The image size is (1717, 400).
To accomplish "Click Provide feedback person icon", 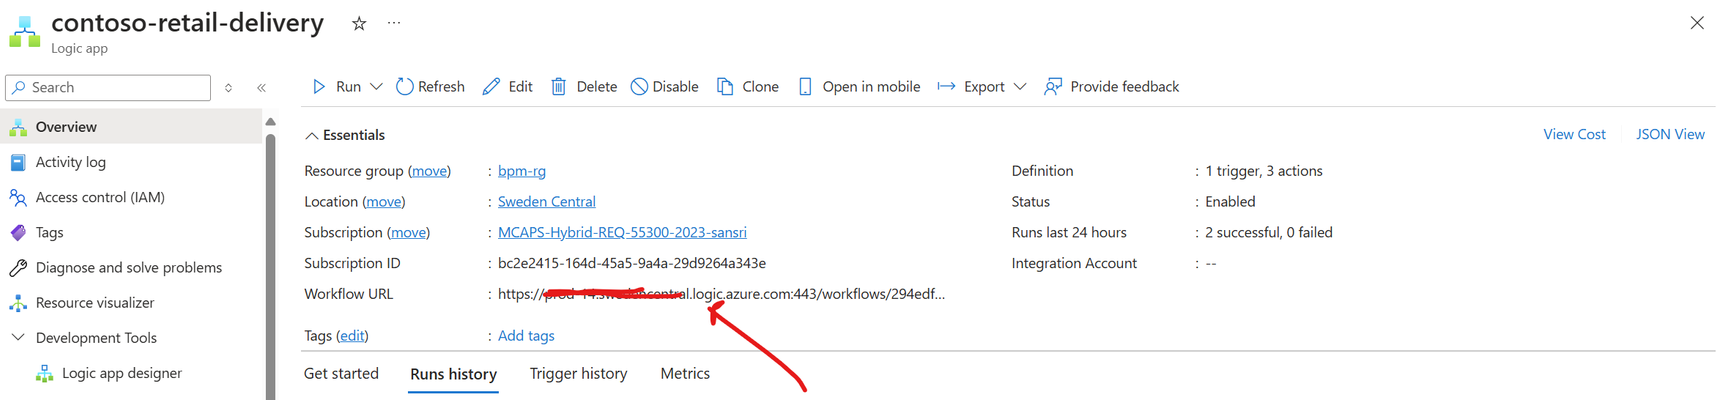I will coord(1053,87).
